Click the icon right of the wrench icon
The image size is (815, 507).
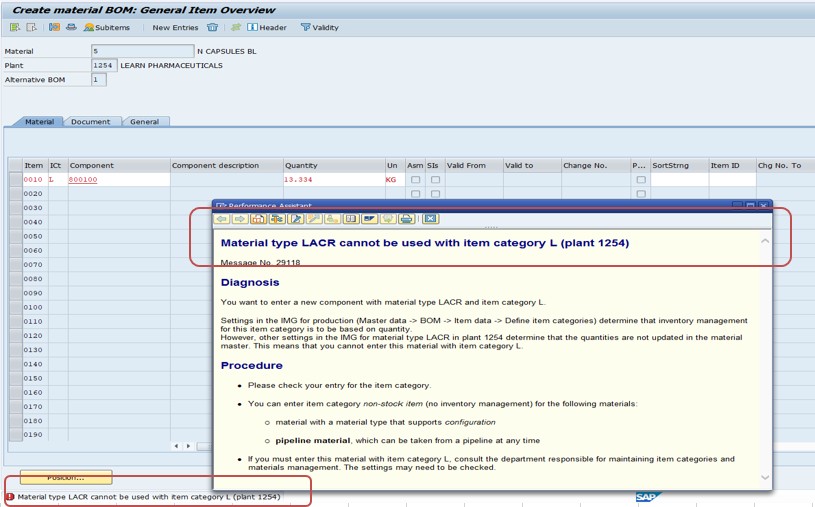(332, 219)
